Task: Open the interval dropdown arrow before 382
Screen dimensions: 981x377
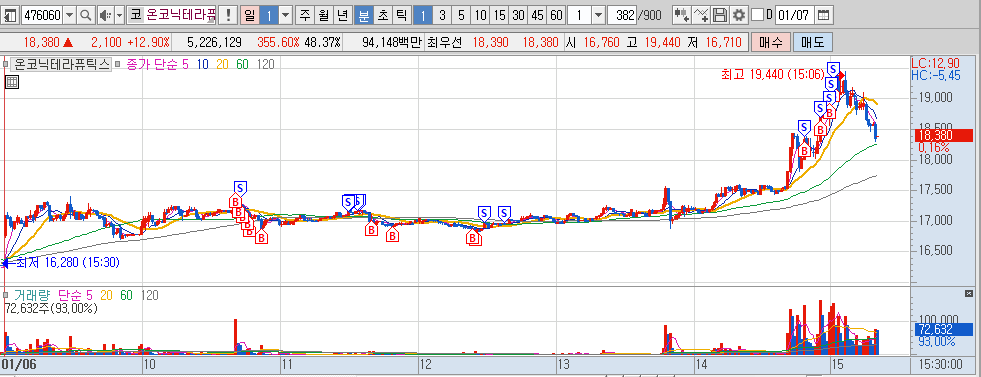Action: [x=598, y=14]
